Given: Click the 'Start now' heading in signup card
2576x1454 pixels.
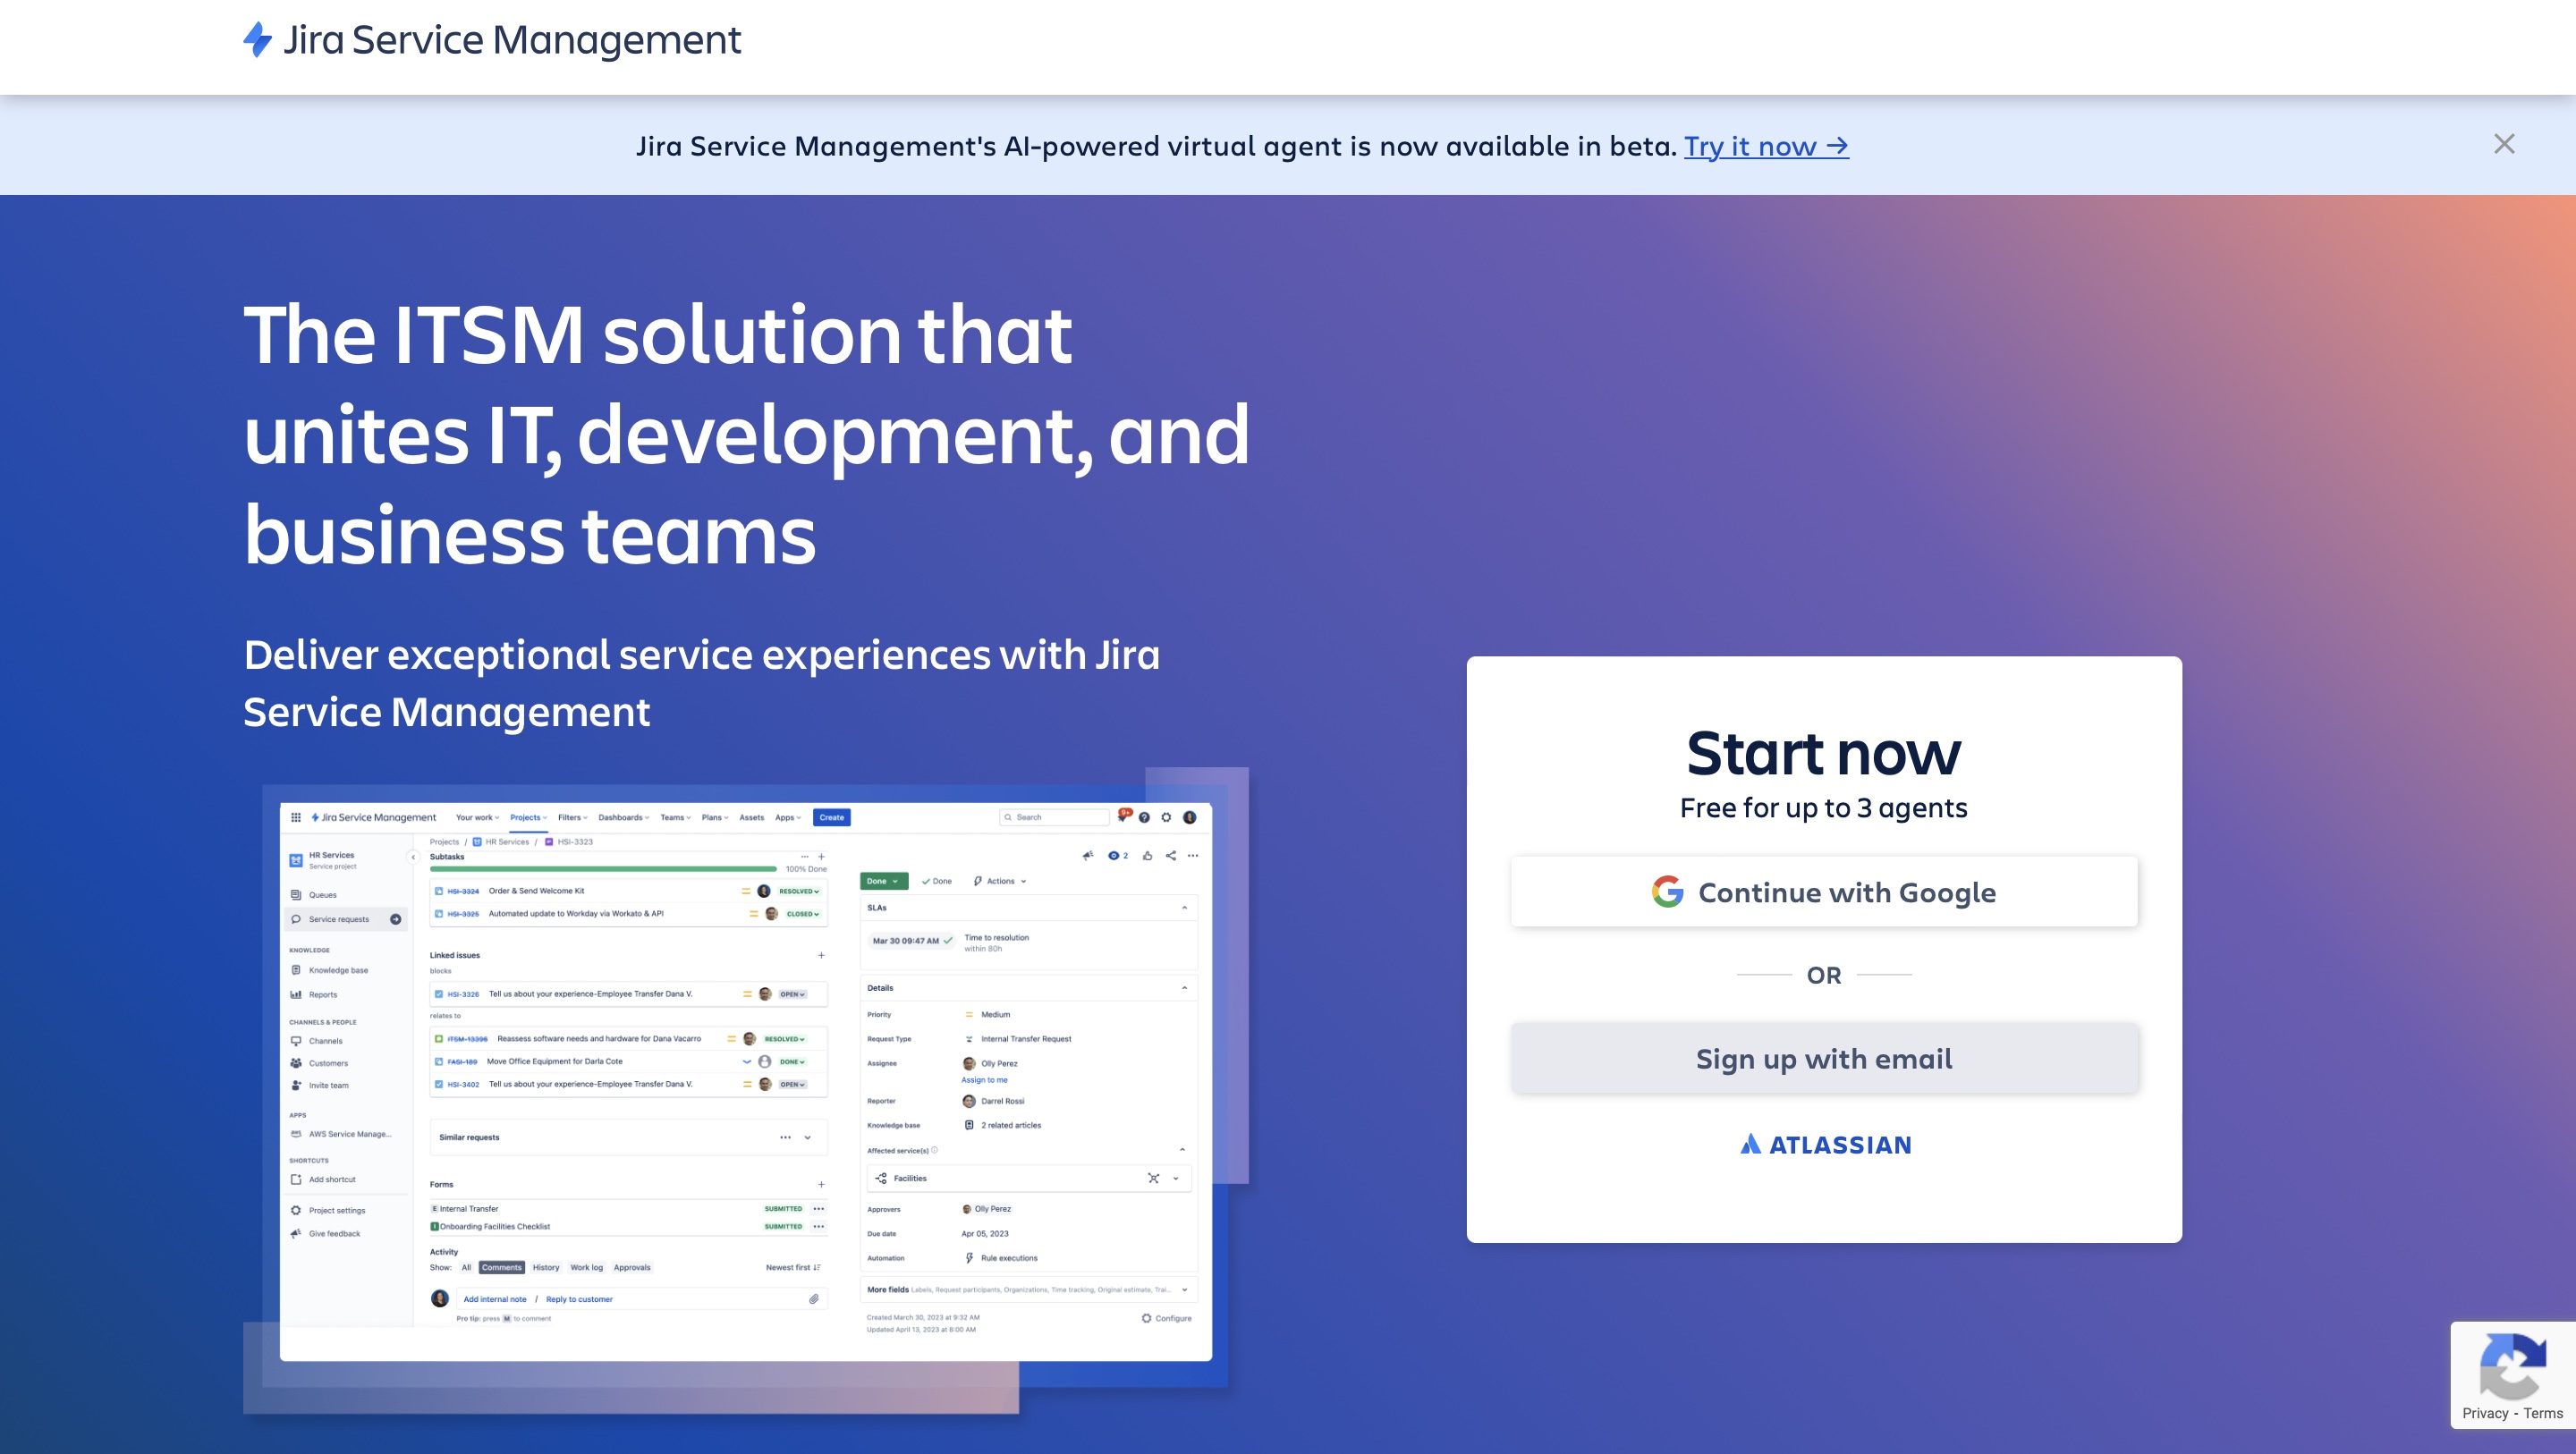Looking at the screenshot, I should [1823, 752].
